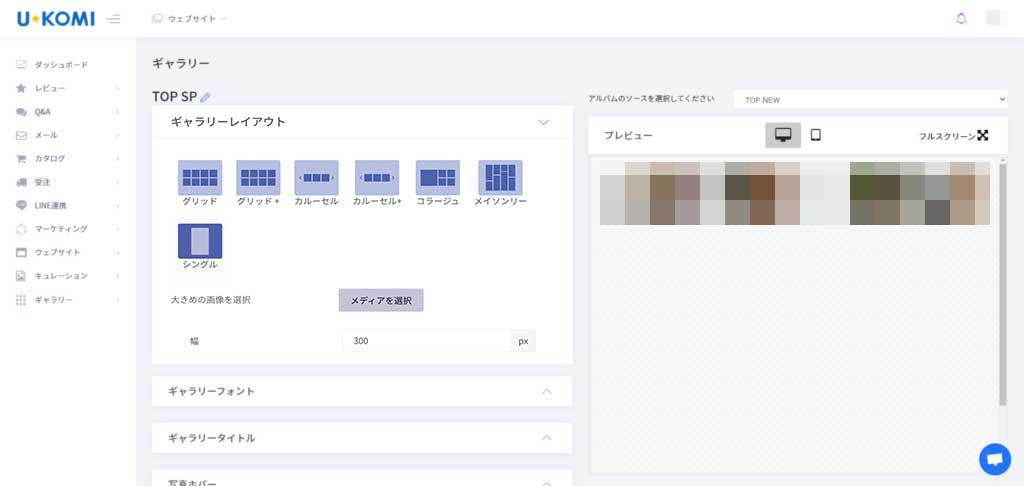This screenshot has height=486, width=1024.
Task: Click the ギャラリー page heading
Action: pos(181,63)
